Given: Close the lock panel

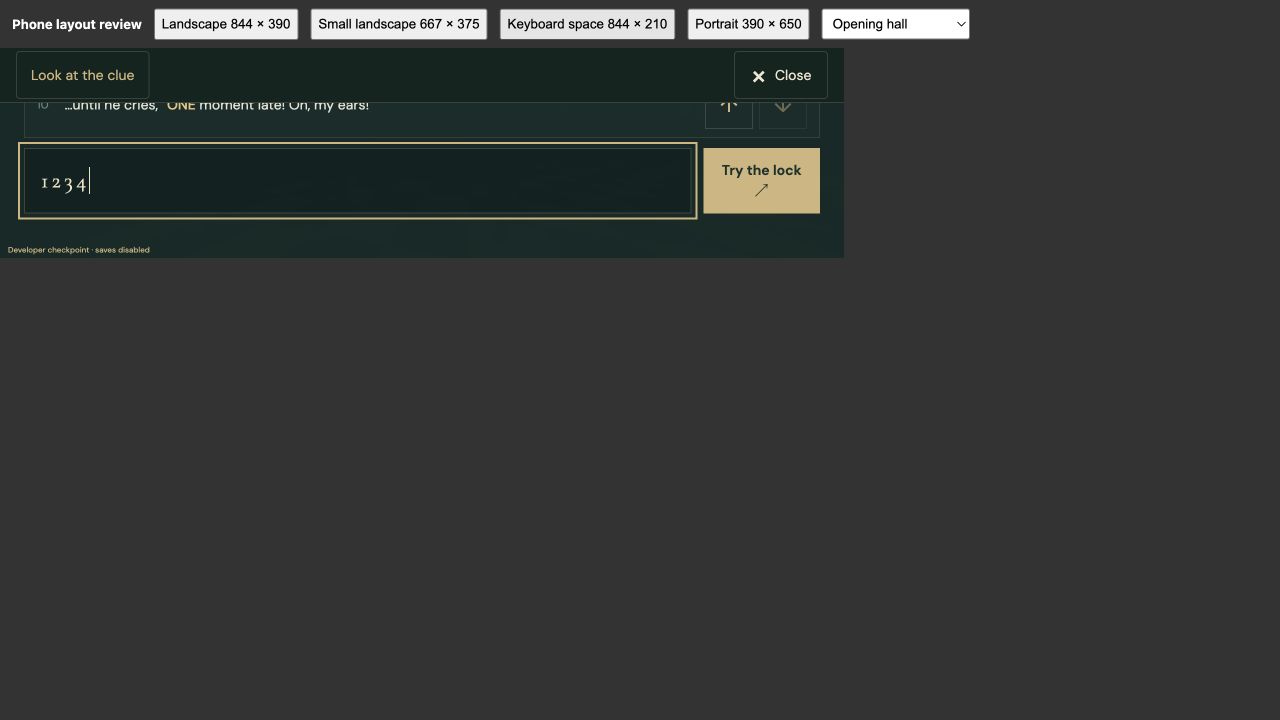Looking at the screenshot, I should pos(781,75).
